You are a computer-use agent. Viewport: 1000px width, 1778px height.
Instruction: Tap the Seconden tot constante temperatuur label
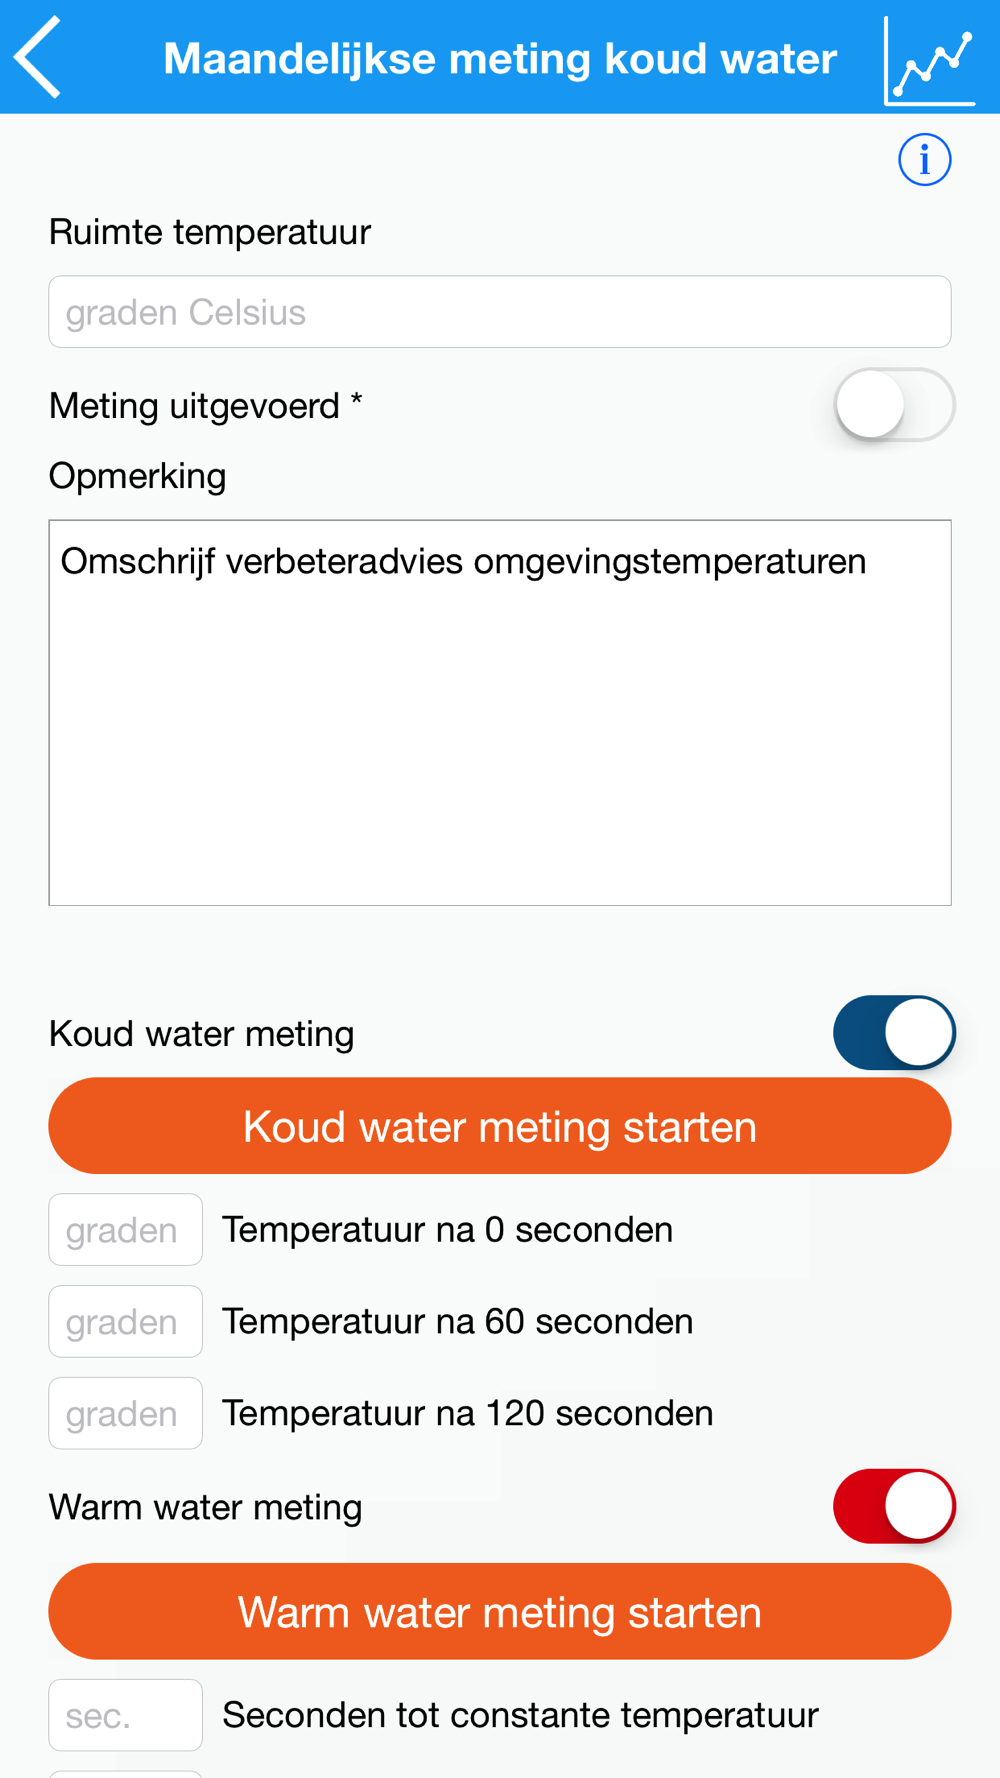pyautogui.click(x=521, y=1715)
